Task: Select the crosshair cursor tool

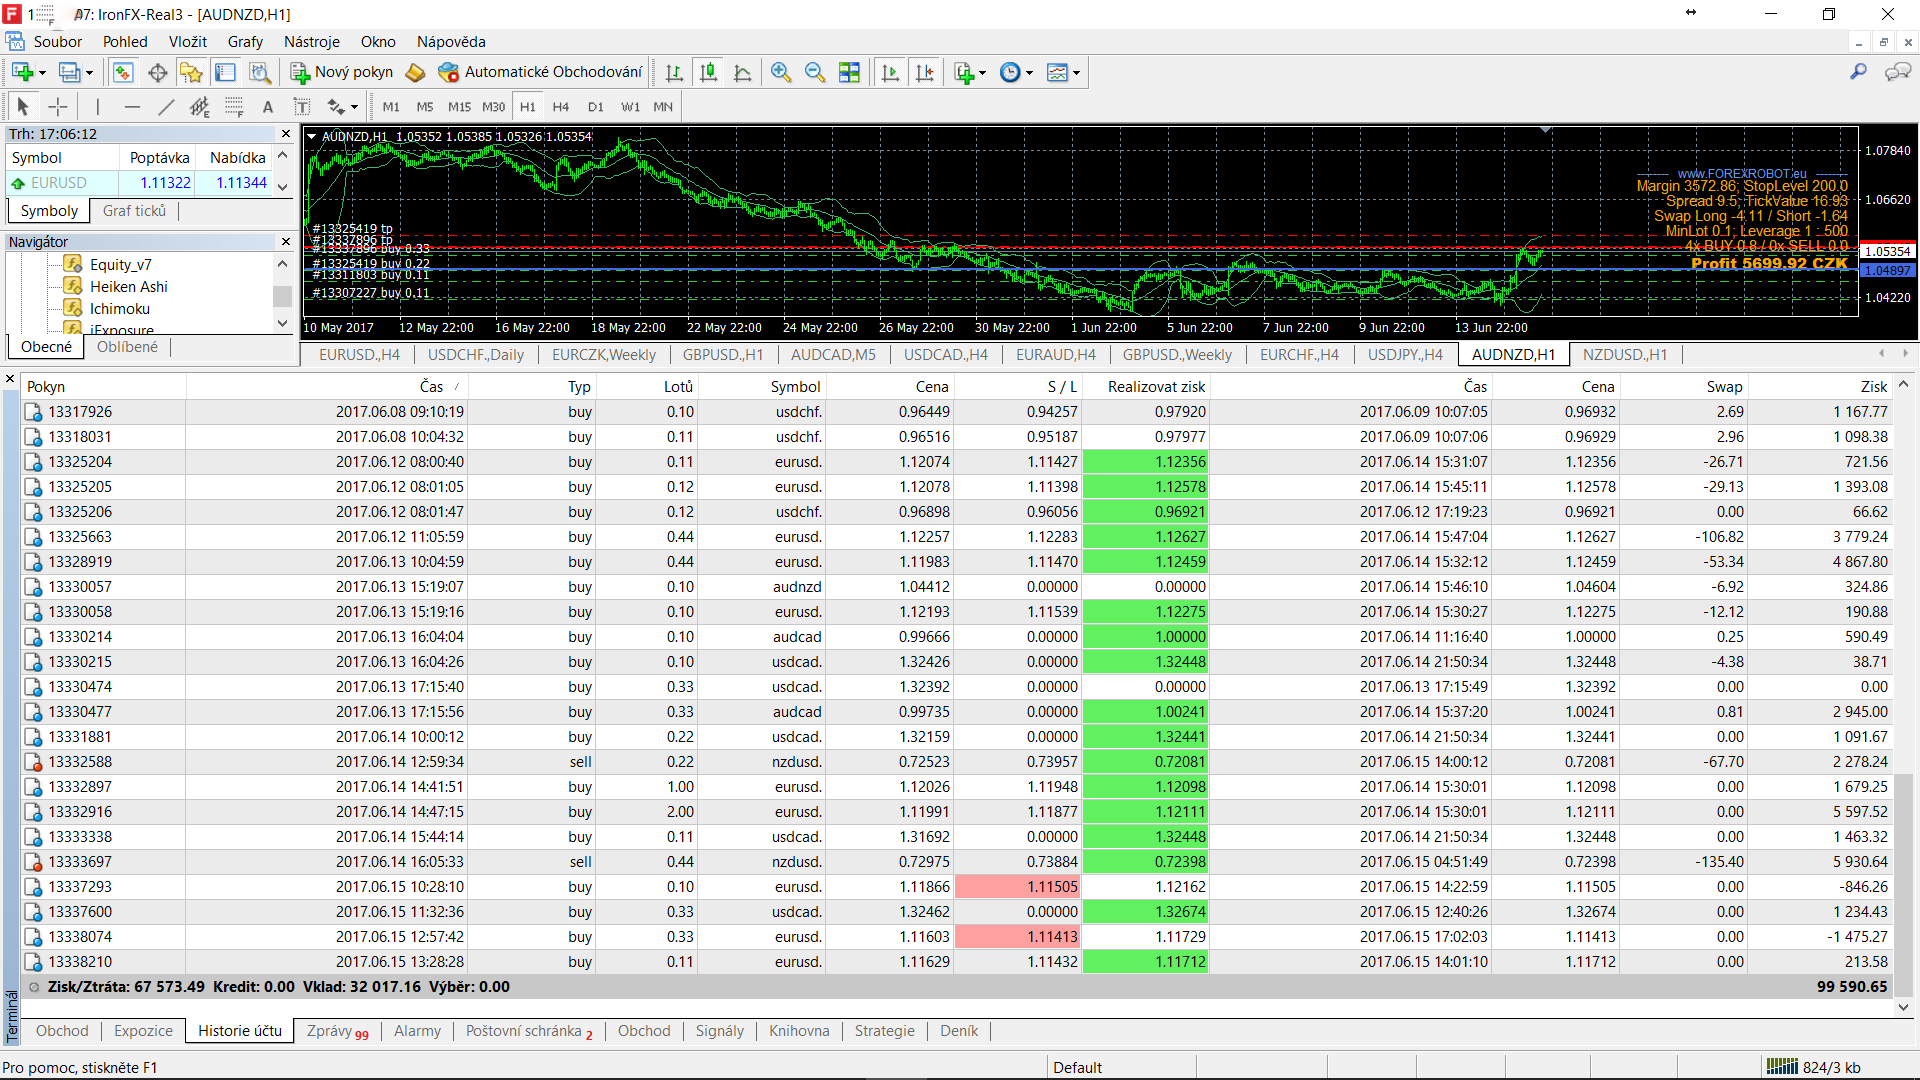Action: pos(58,107)
